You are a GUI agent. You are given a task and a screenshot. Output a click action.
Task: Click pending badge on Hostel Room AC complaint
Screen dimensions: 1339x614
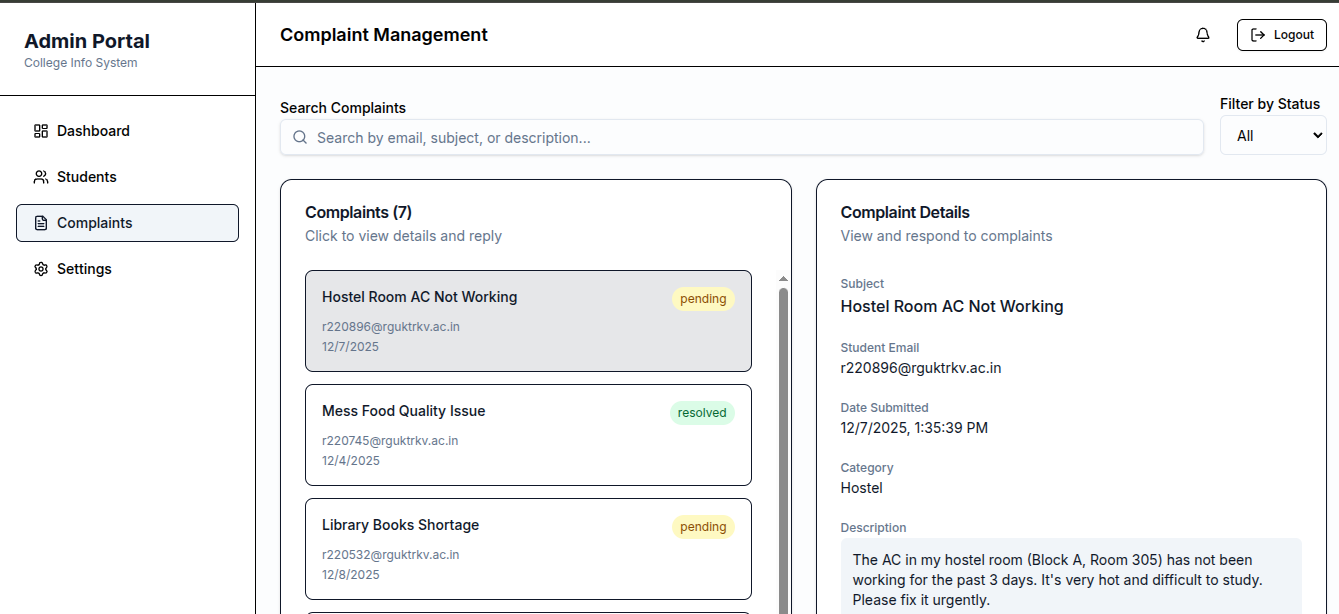[703, 299]
